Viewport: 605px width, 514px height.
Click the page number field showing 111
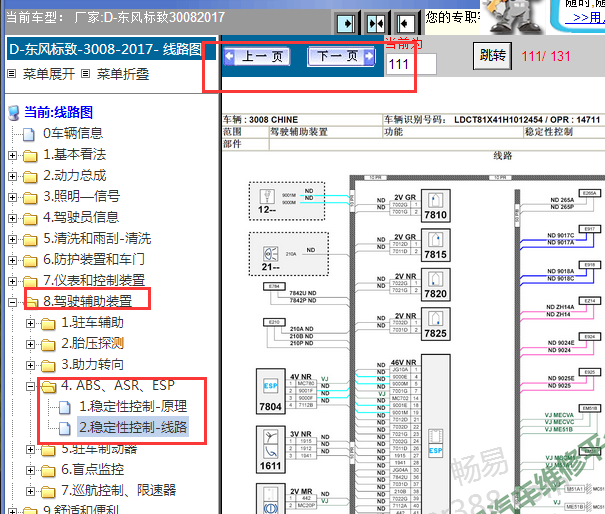tap(411, 64)
